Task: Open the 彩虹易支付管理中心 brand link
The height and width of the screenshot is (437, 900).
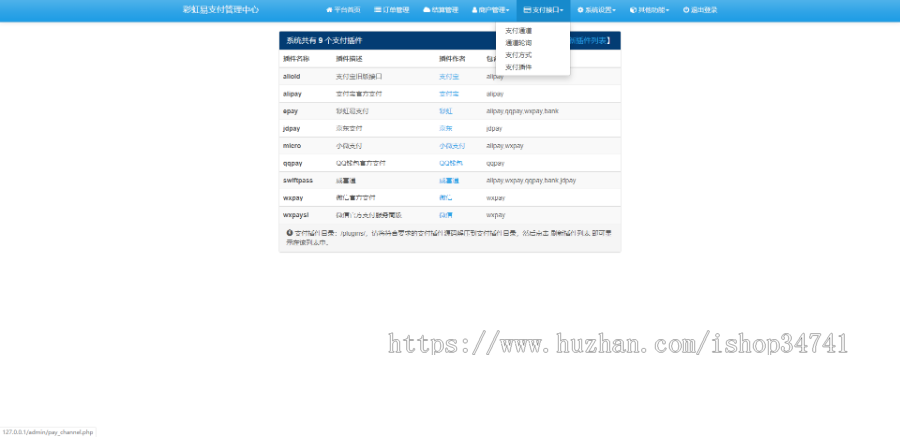Action: (221, 10)
